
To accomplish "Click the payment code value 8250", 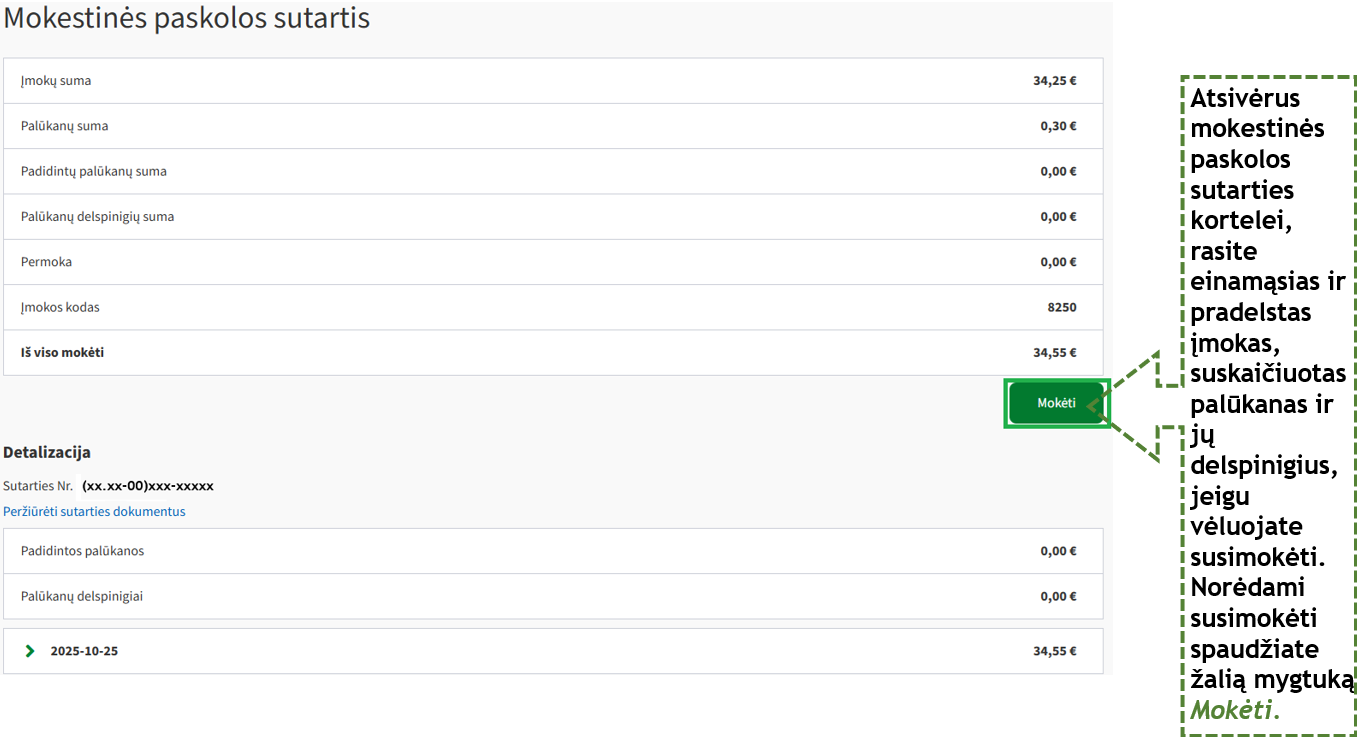I will click(1061, 307).
